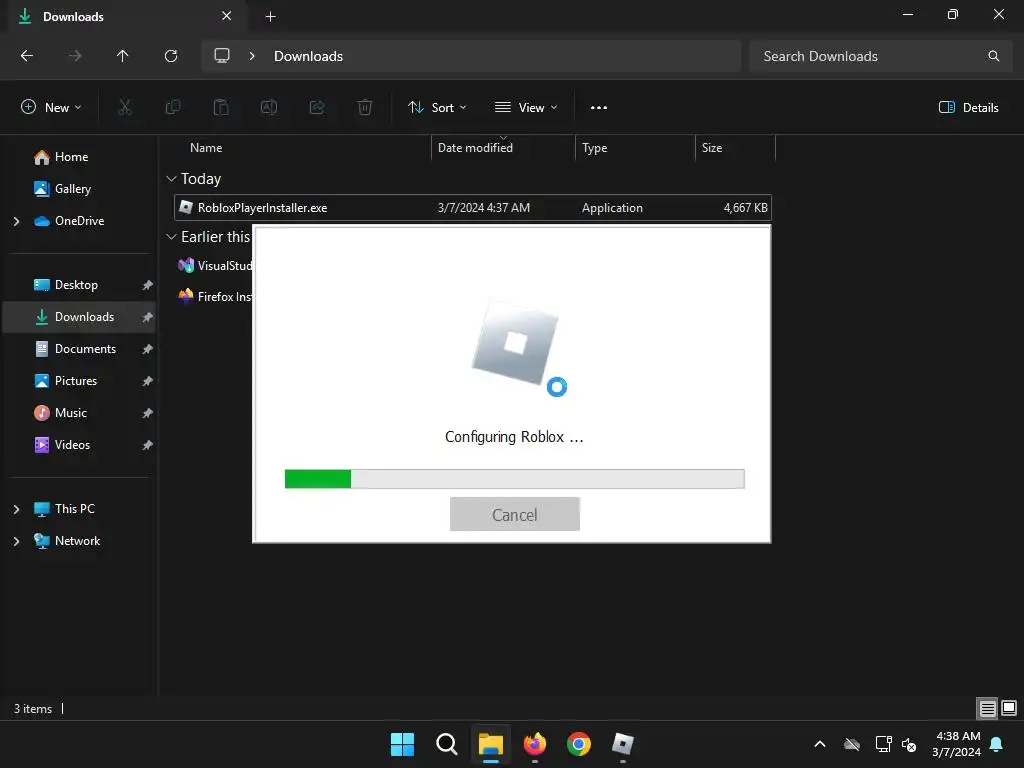Open the View dropdown

coord(526,108)
